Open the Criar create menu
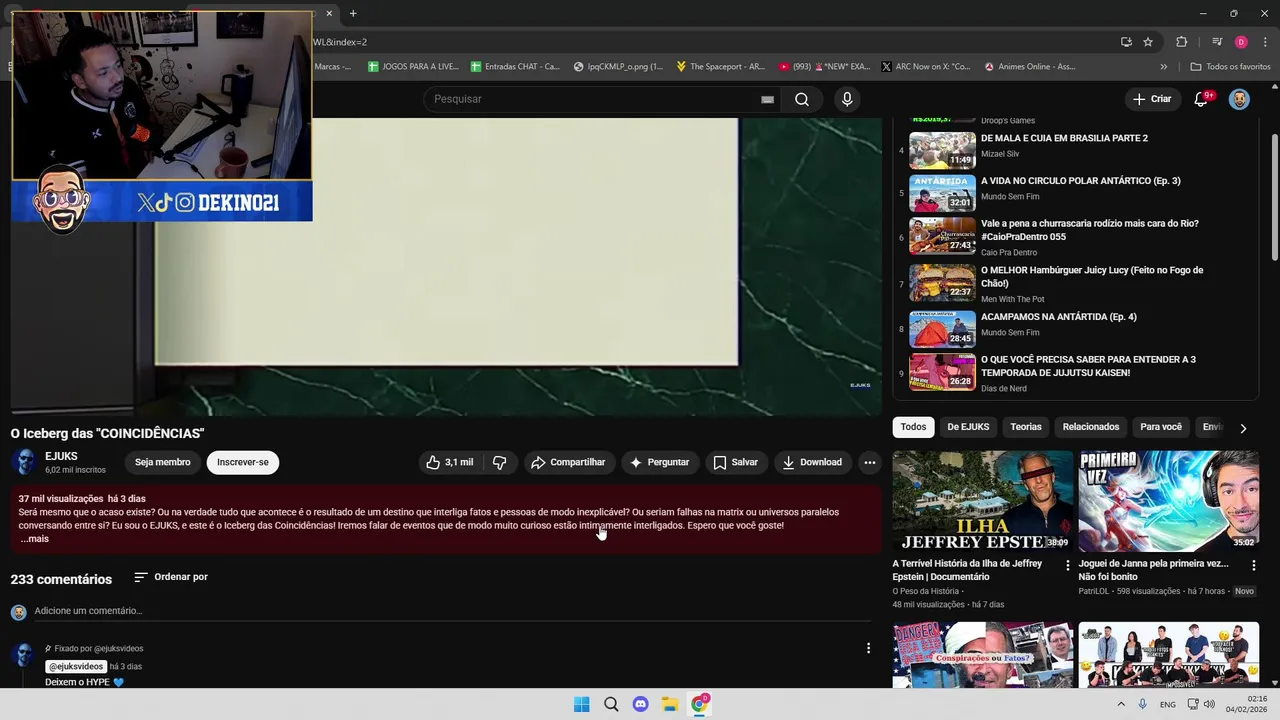The height and width of the screenshot is (720, 1280). click(1152, 99)
